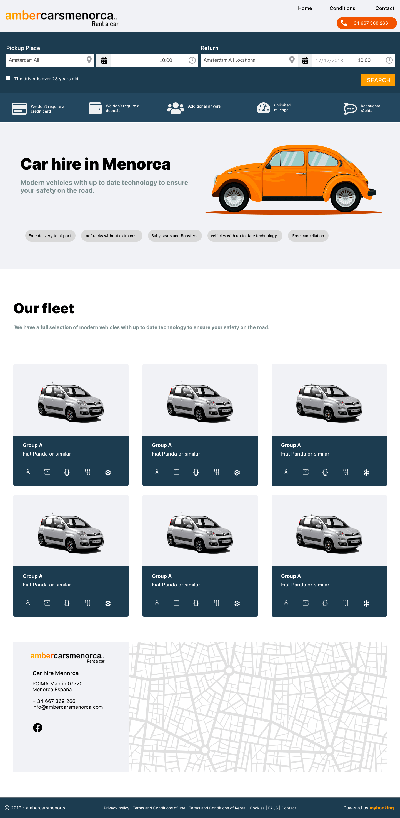Open the return date calendar icon
The height and width of the screenshot is (818, 400).
[x=305, y=61]
